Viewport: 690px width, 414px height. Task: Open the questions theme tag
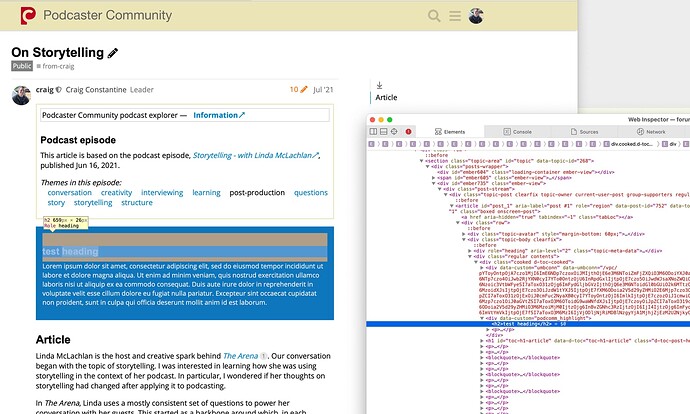pos(311,193)
